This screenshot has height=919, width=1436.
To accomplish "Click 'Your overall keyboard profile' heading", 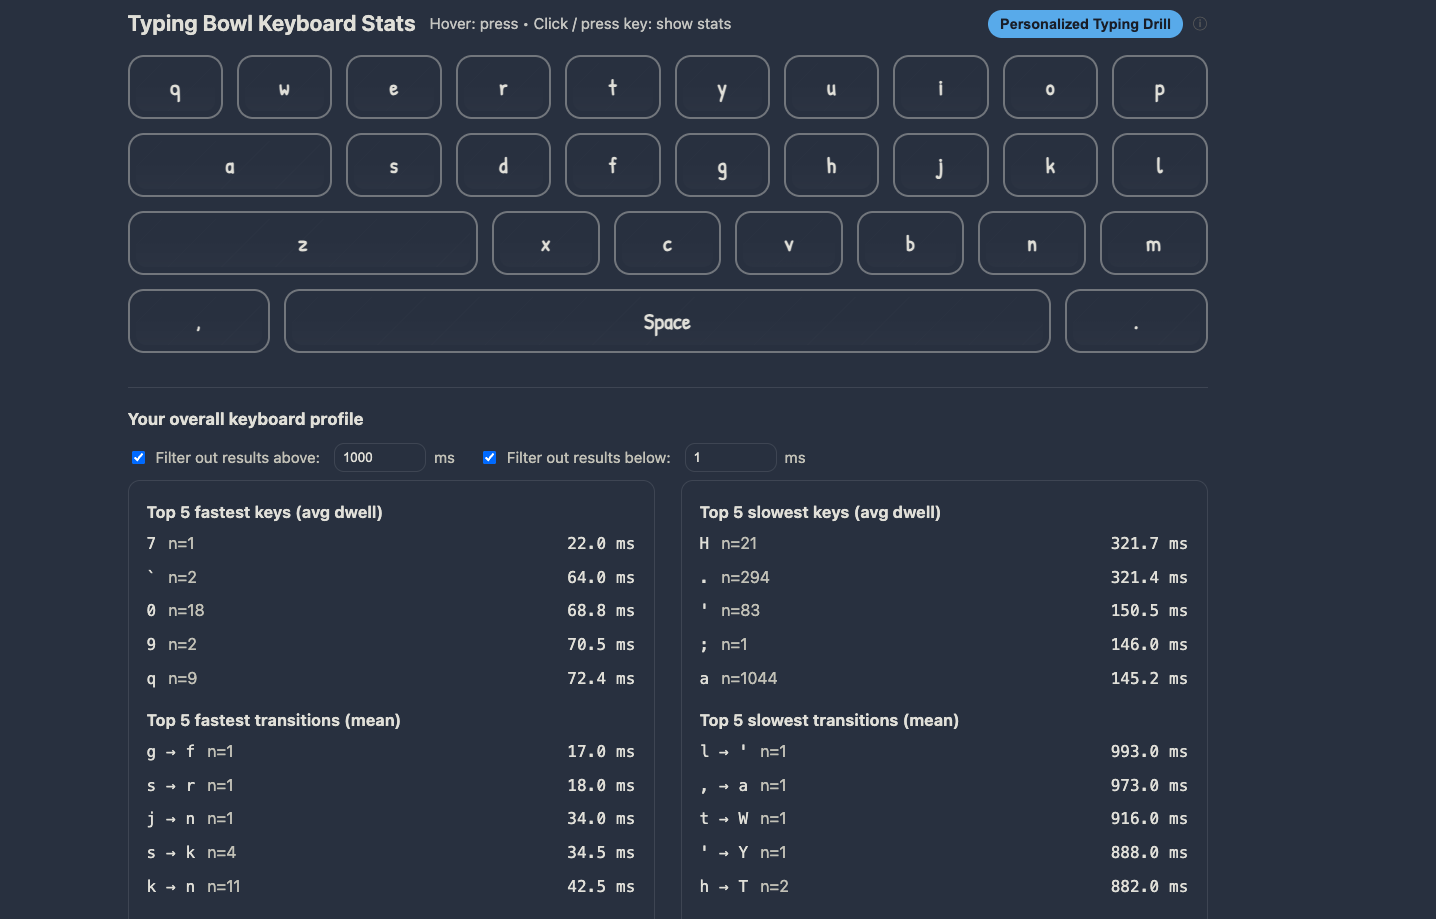I will point(246,419).
